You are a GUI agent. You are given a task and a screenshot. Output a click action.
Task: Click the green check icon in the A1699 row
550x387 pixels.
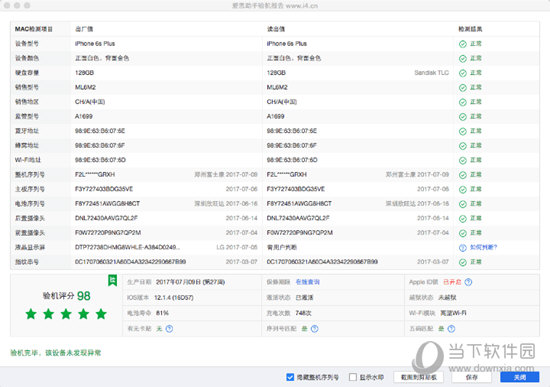click(x=463, y=116)
